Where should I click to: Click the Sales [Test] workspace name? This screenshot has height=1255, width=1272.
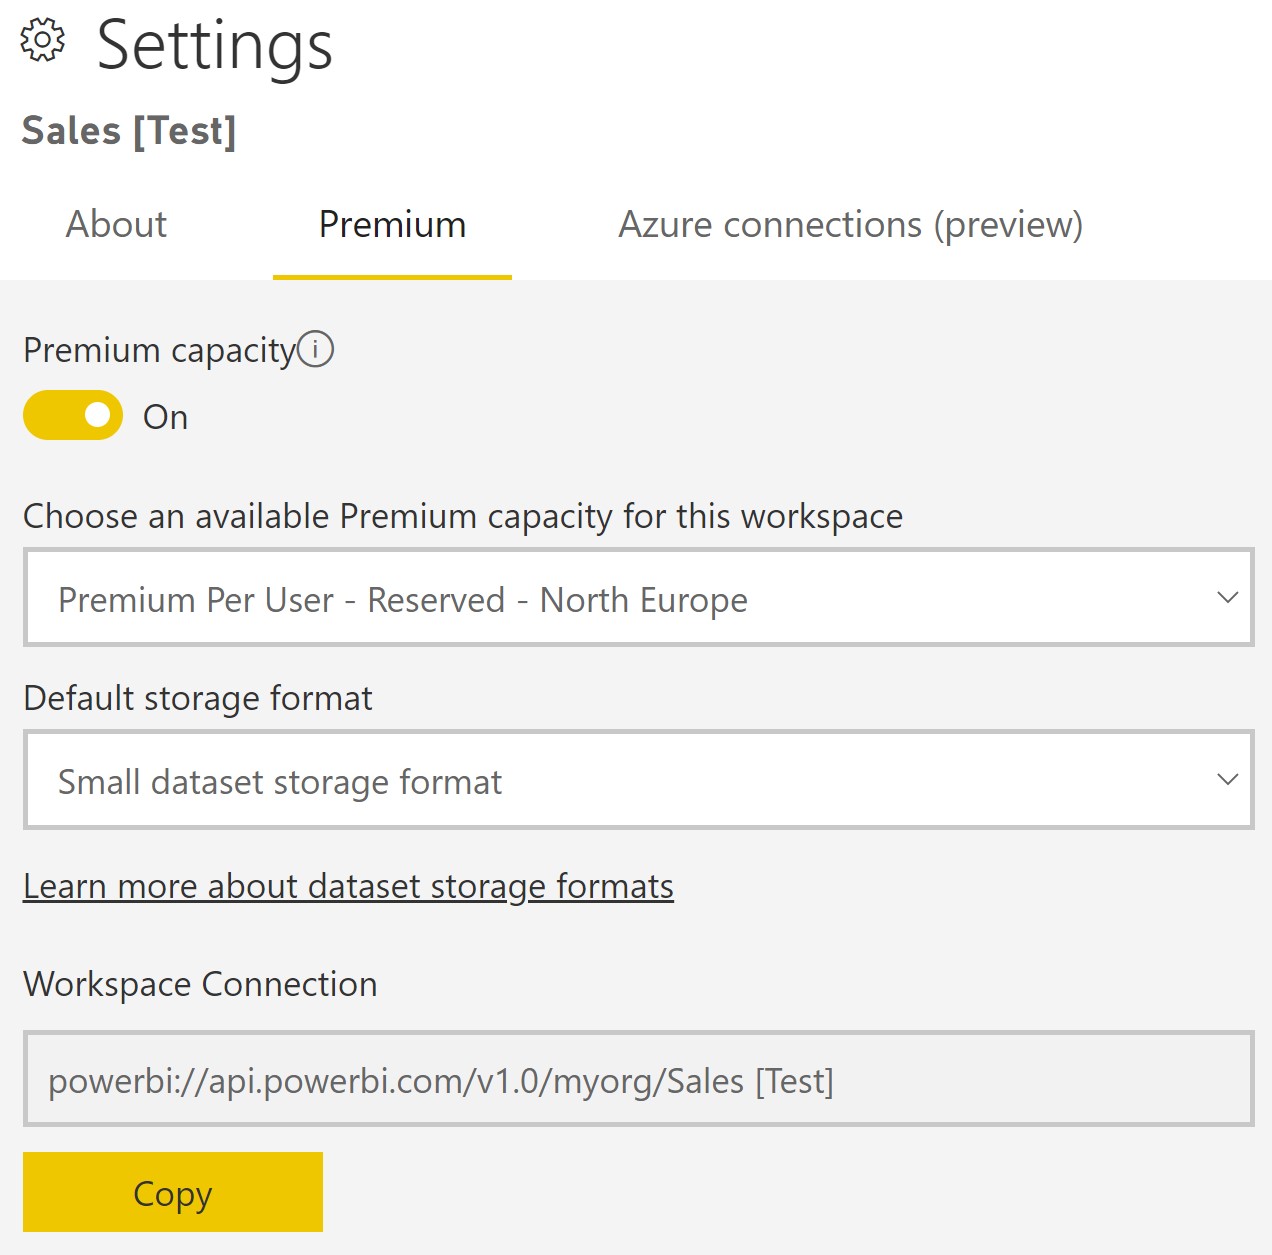click(129, 131)
